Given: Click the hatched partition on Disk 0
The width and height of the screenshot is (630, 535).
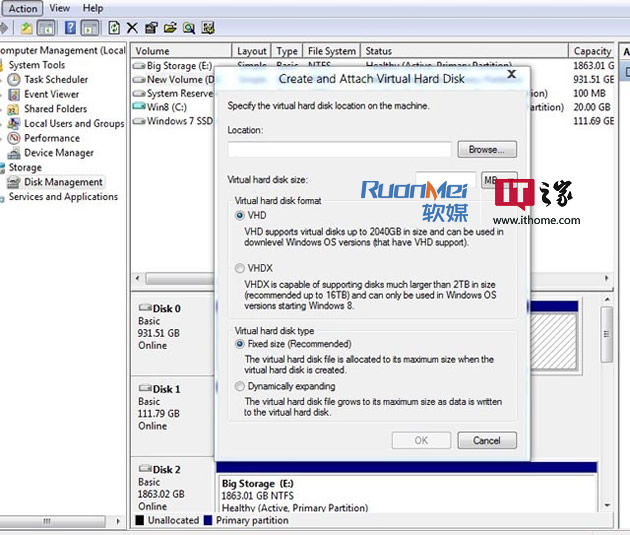Looking at the screenshot, I should pos(554,341).
